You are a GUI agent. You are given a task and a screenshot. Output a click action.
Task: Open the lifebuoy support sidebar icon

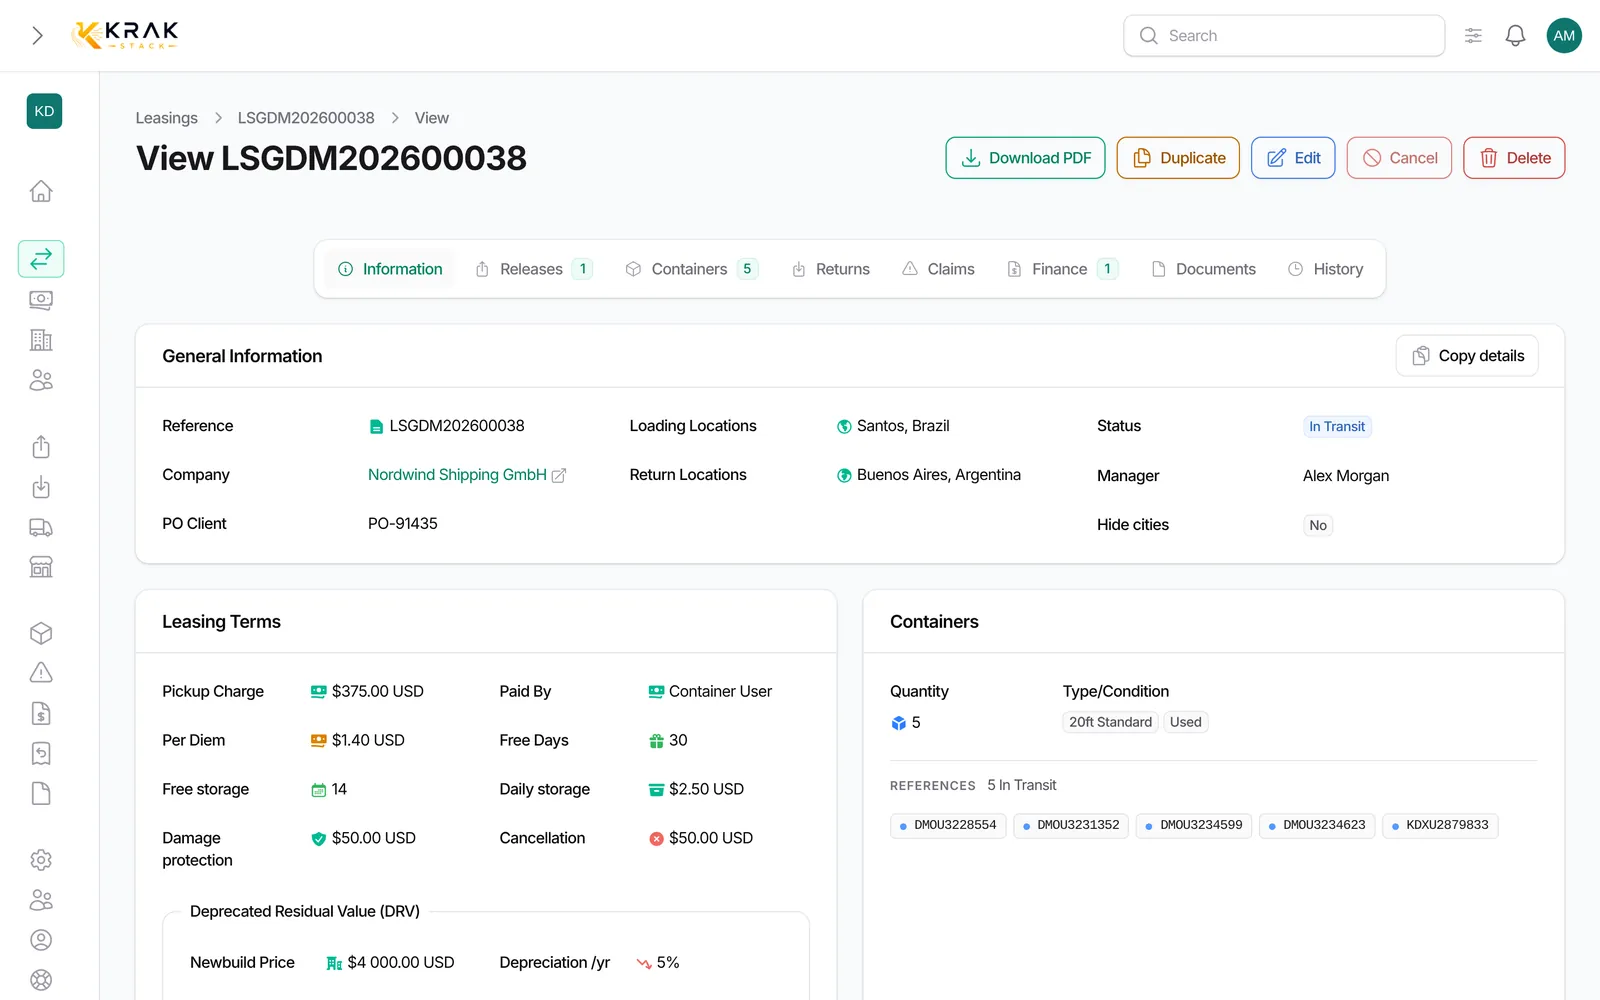tap(41, 980)
